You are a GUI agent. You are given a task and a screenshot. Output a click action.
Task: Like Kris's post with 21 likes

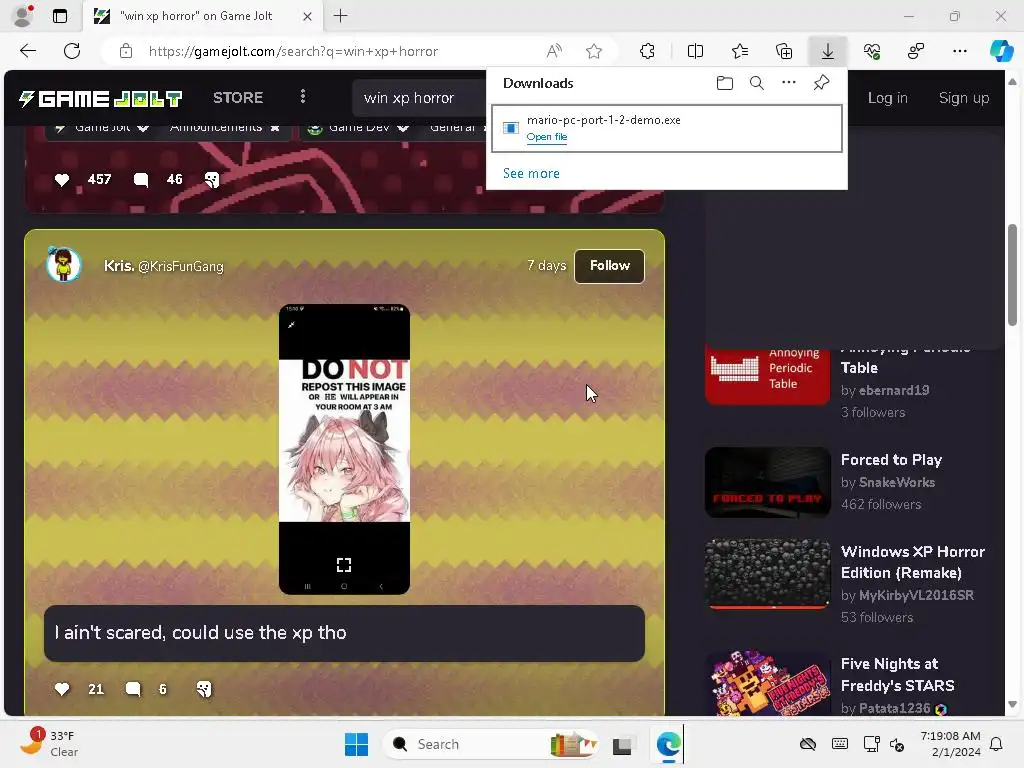[x=62, y=689]
